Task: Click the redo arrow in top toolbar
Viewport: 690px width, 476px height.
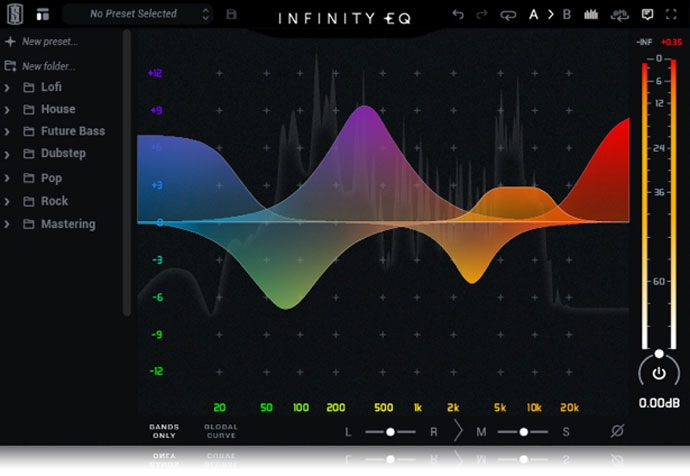Action: pyautogui.click(x=481, y=15)
